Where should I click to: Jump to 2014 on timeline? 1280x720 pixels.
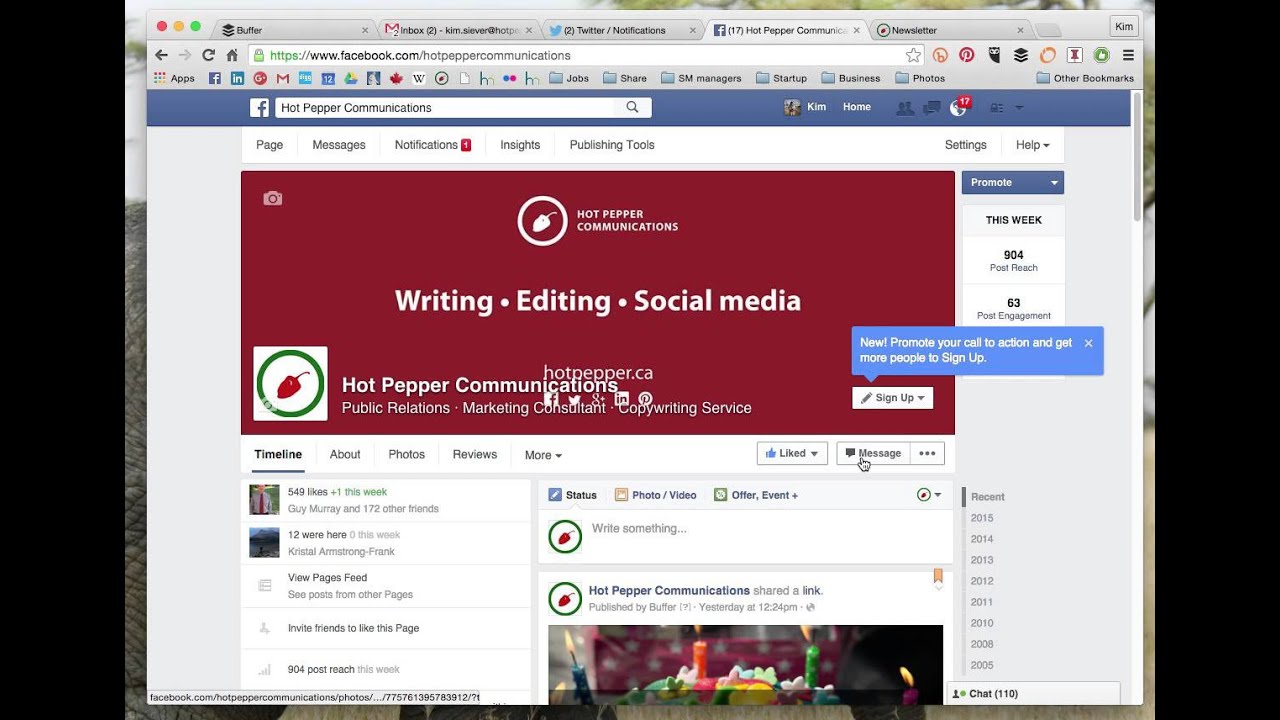(982, 539)
